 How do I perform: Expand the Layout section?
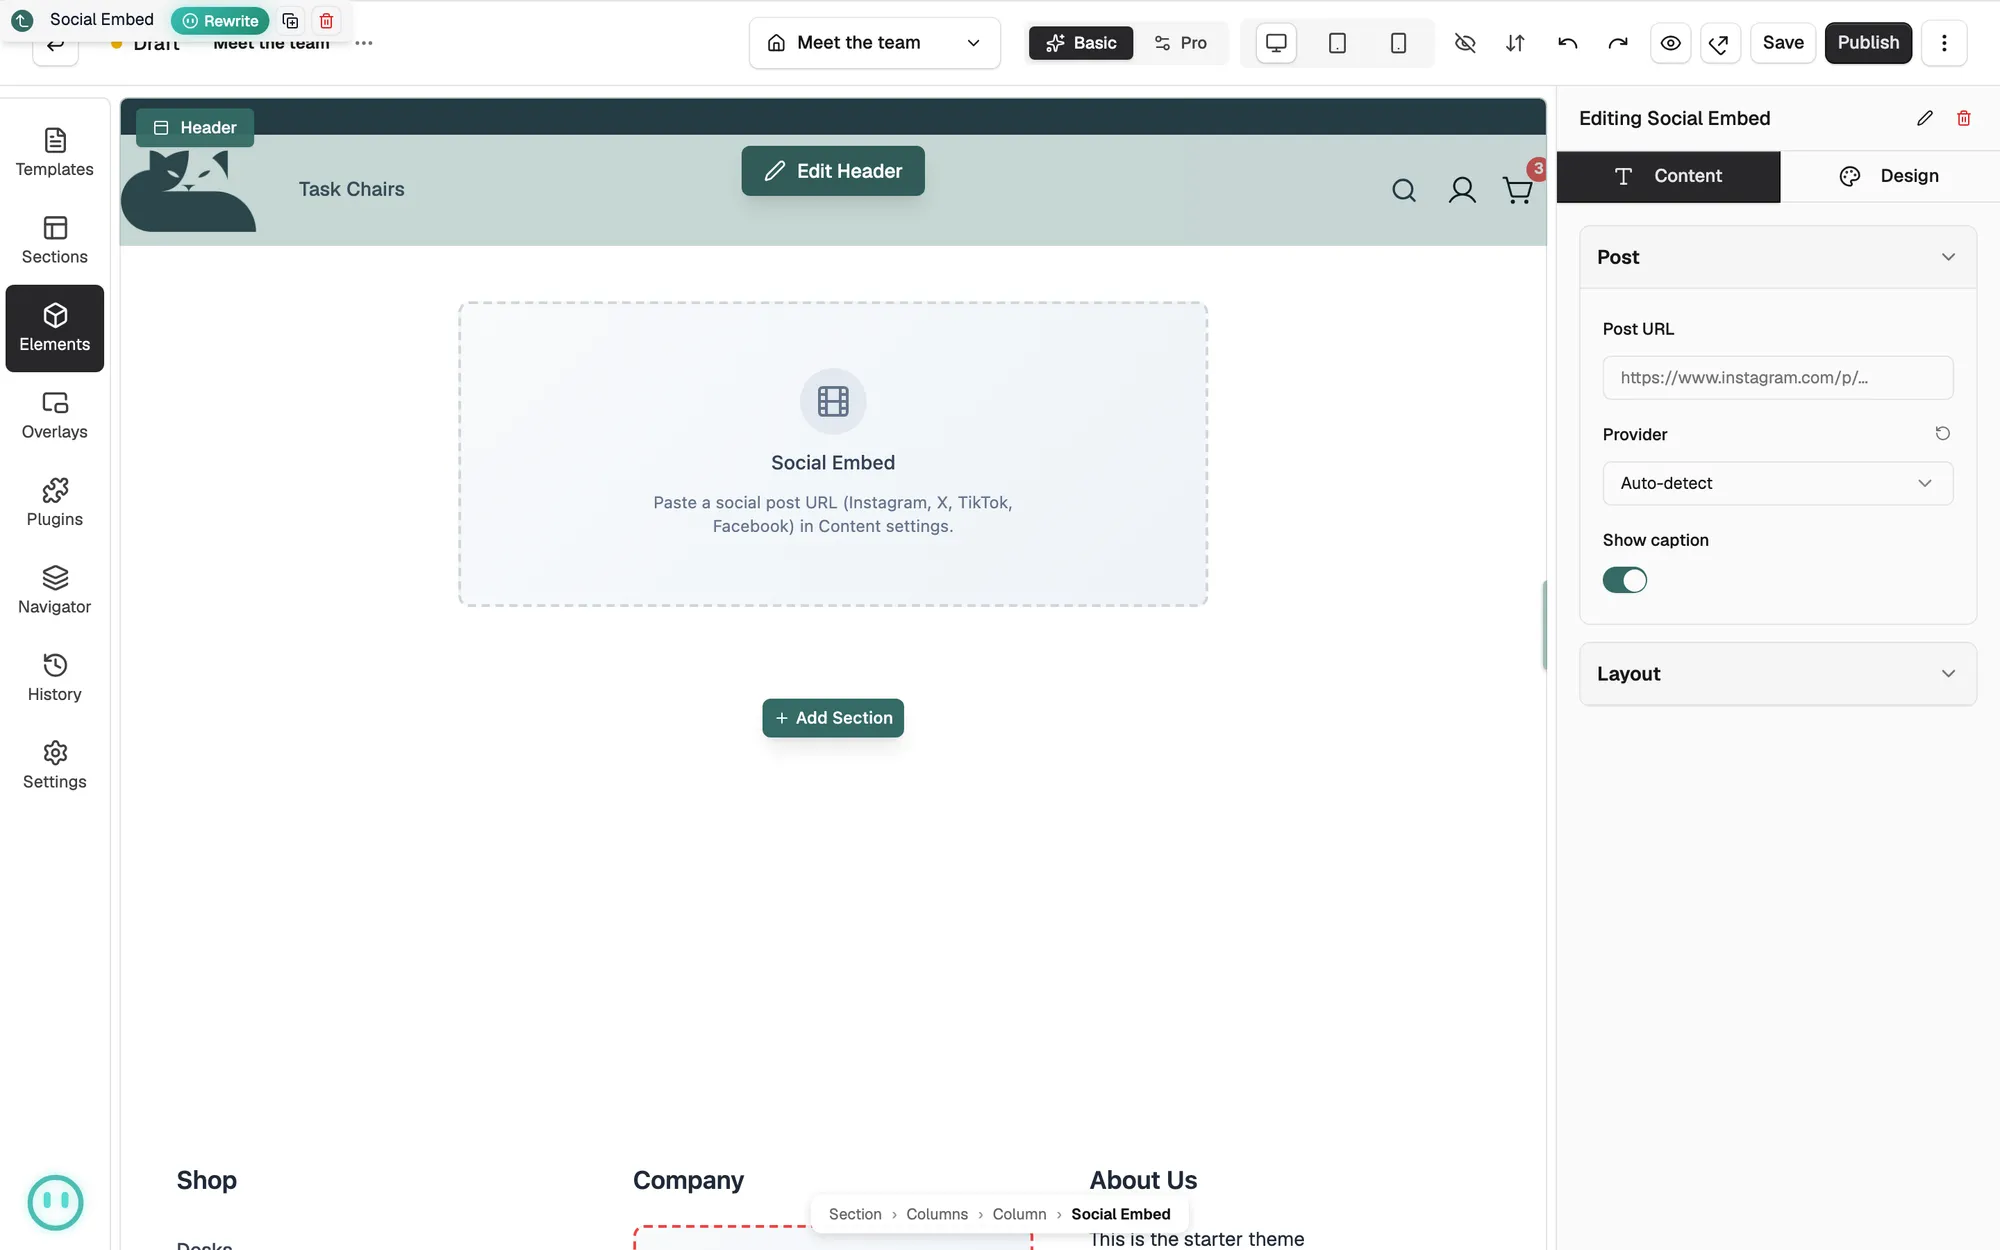point(1777,674)
